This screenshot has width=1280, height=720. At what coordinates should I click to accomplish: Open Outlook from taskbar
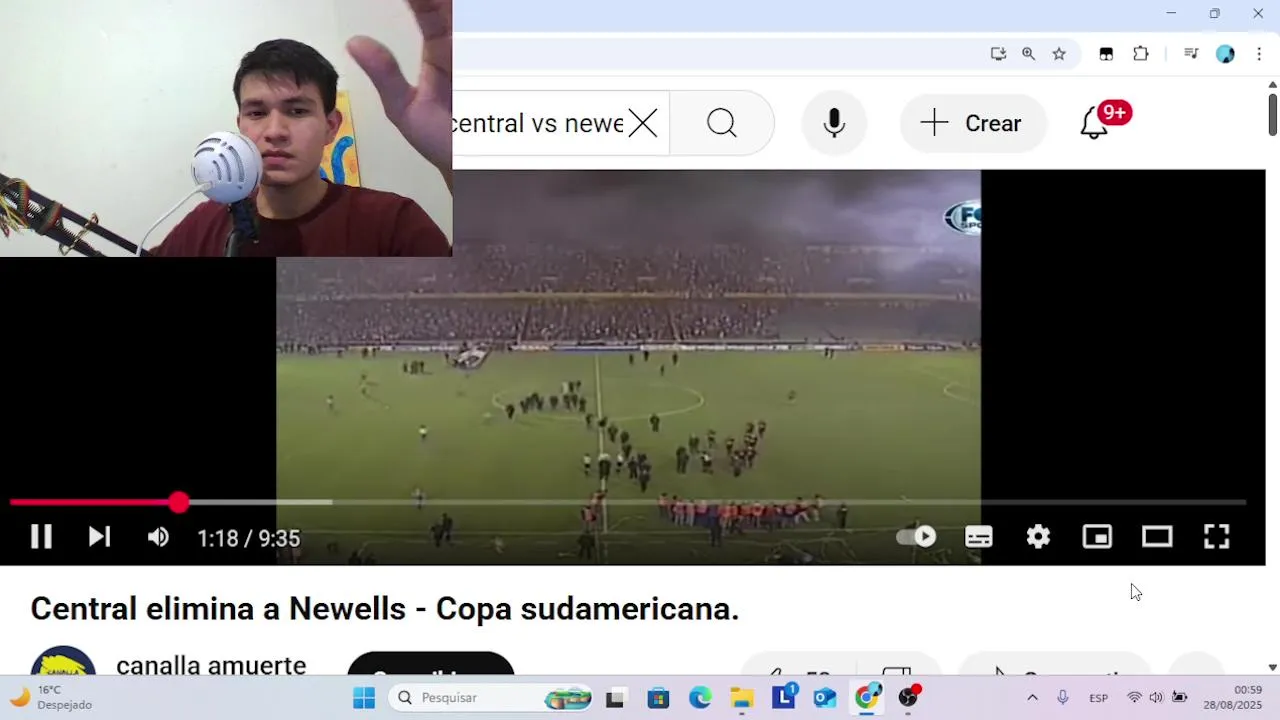pyautogui.click(x=825, y=698)
